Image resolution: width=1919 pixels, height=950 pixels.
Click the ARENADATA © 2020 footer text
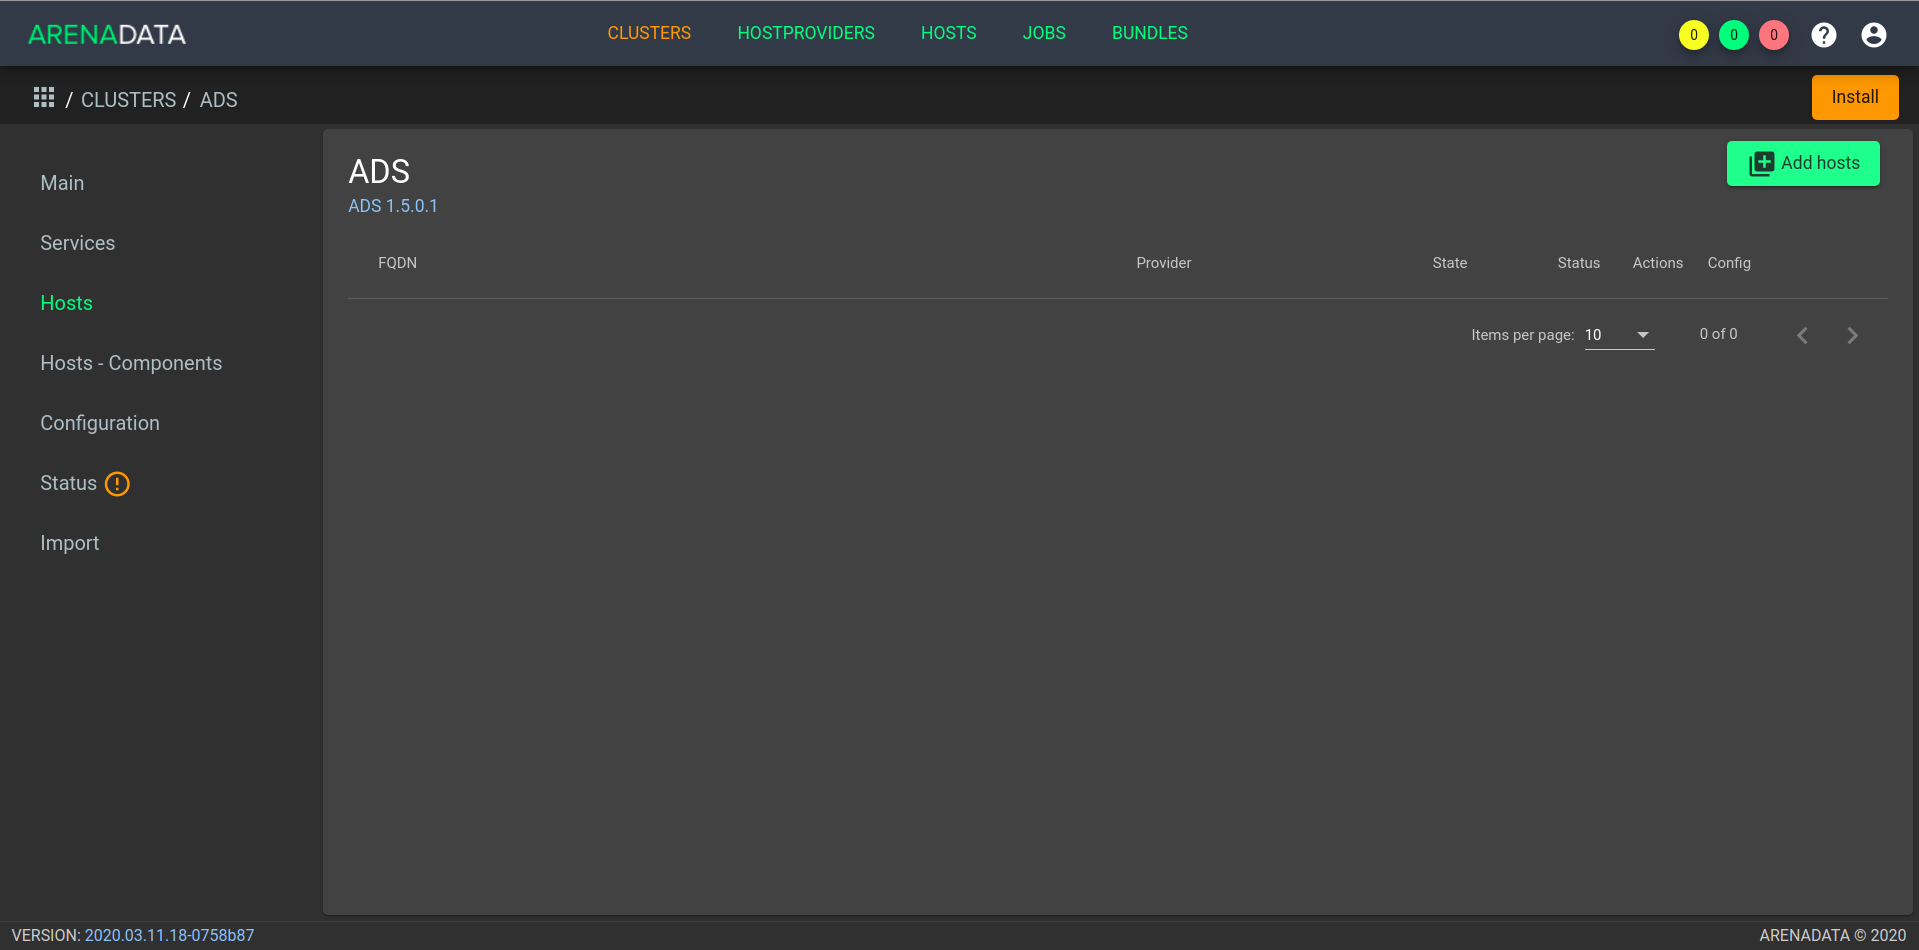(1832, 935)
